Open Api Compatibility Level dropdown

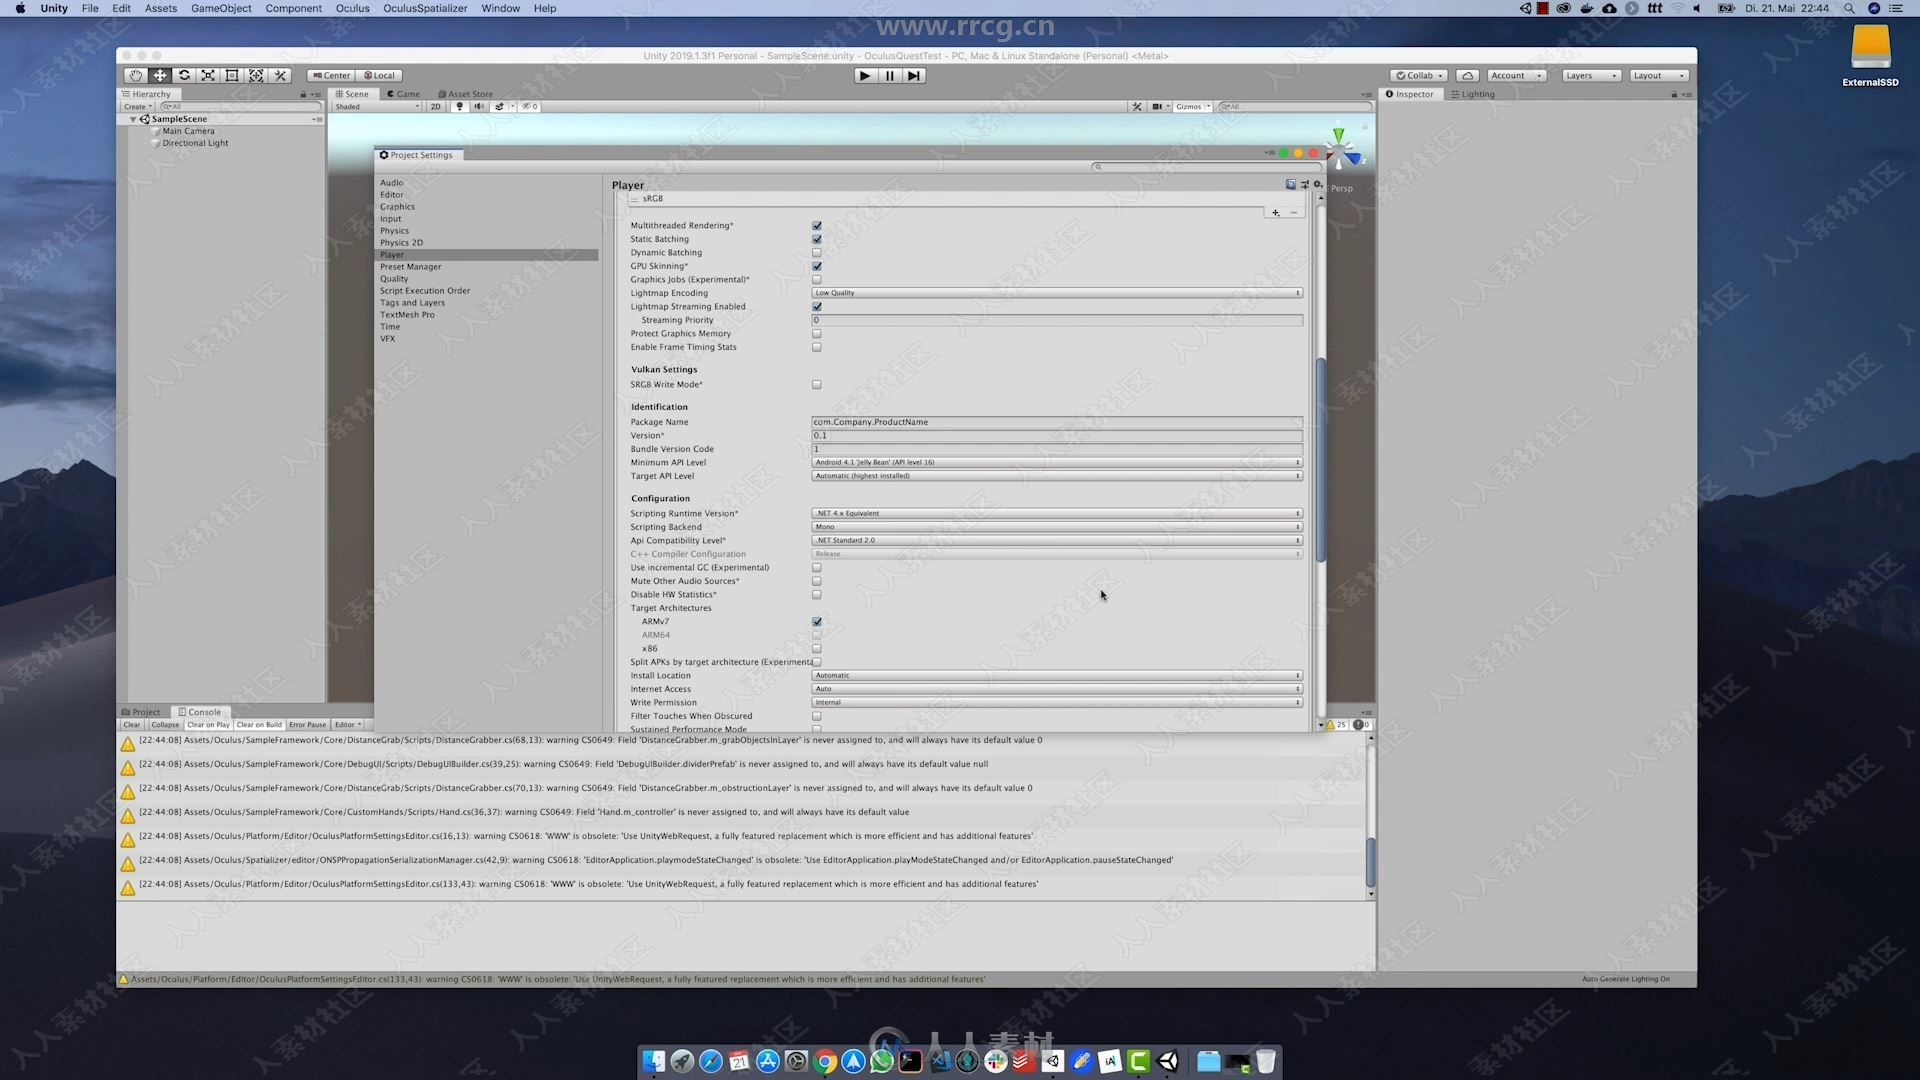[x=1057, y=540]
